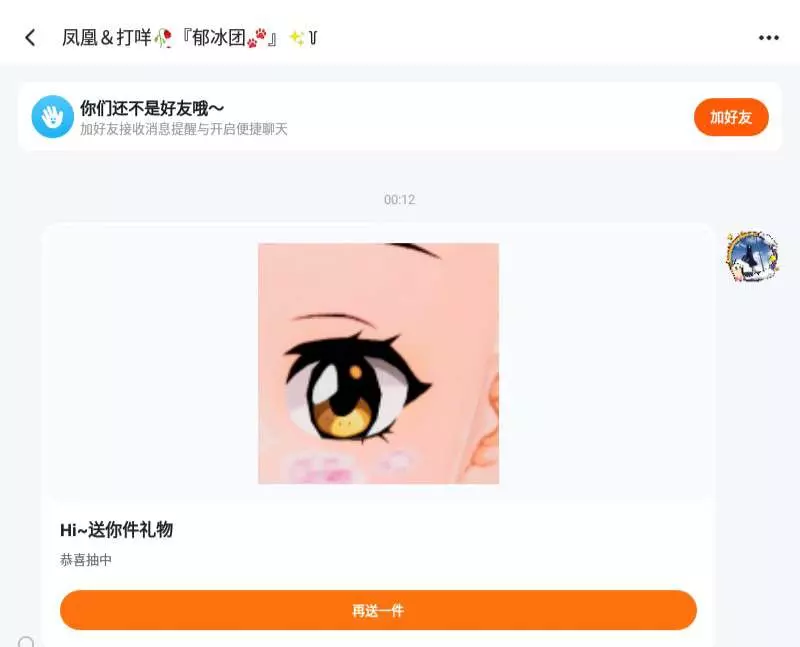The width and height of the screenshot is (800, 647).
Task: Click the 00:12 timestamp
Action: pyautogui.click(x=399, y=200)
